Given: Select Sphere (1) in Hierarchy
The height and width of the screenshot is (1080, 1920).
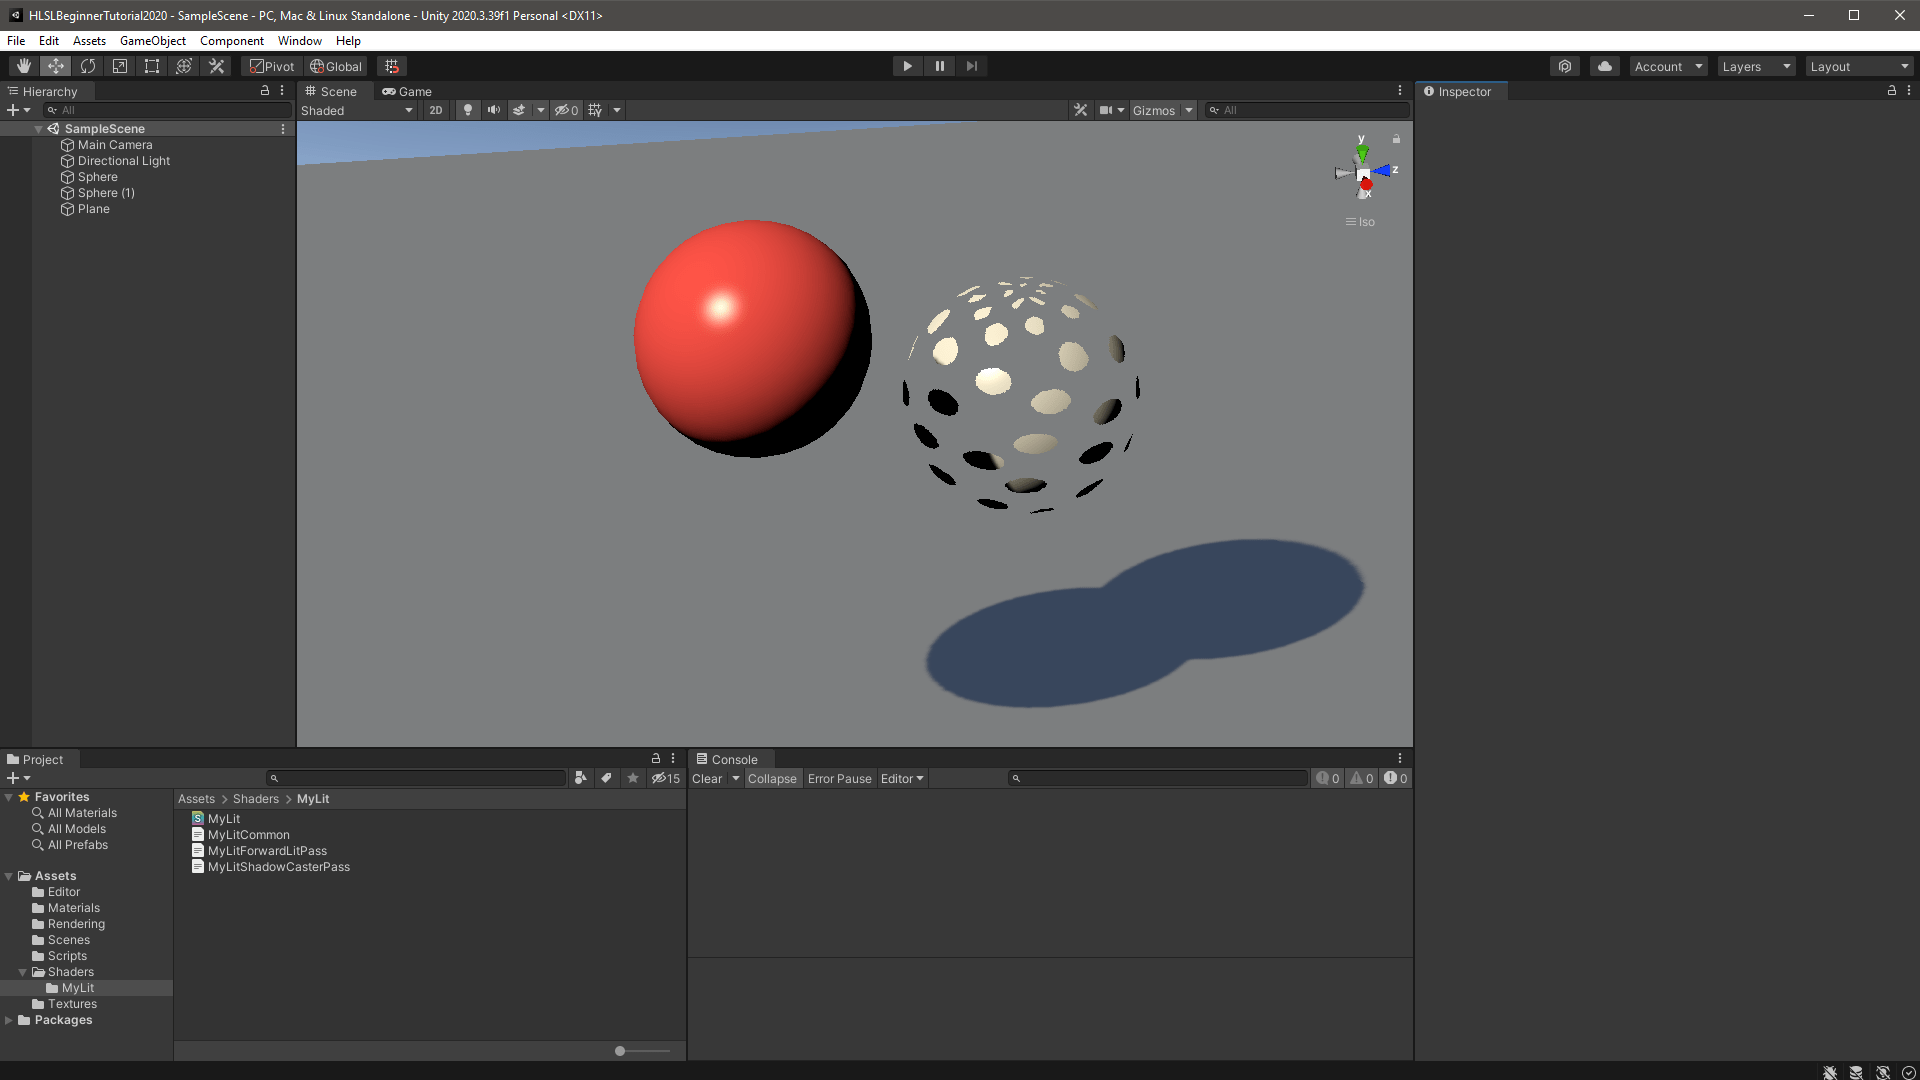Looking at the screenshot, I should click(x=106, y=193).
